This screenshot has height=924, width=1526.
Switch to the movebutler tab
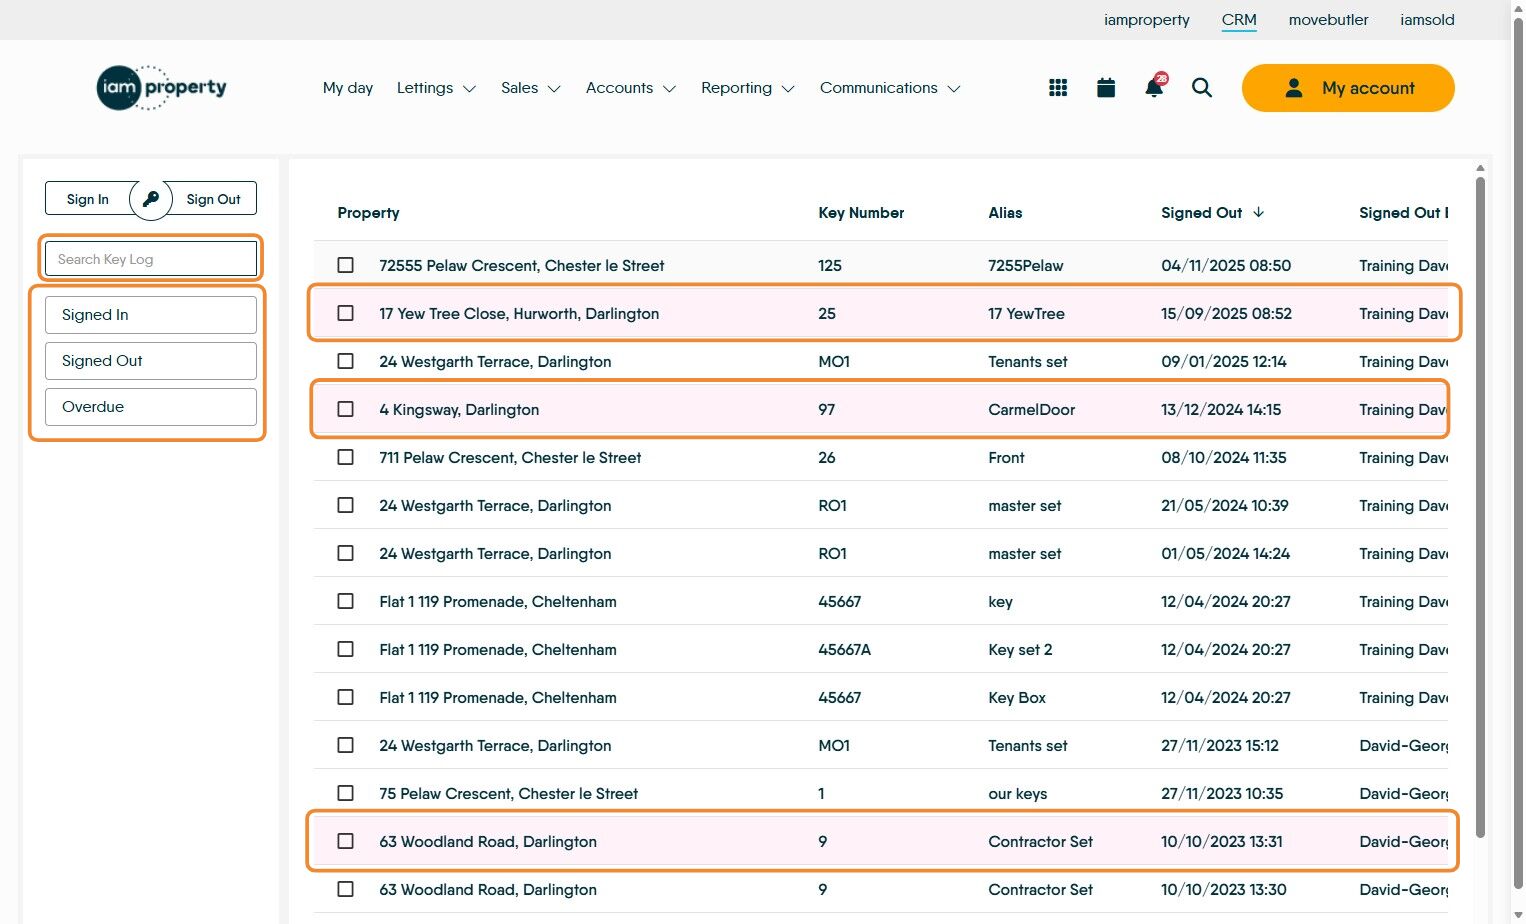[x=1328, y=20]
